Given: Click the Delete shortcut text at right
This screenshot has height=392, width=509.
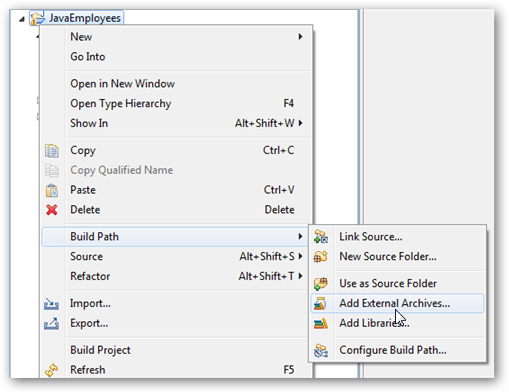Looking at the screenshot, I should [280, 210].
